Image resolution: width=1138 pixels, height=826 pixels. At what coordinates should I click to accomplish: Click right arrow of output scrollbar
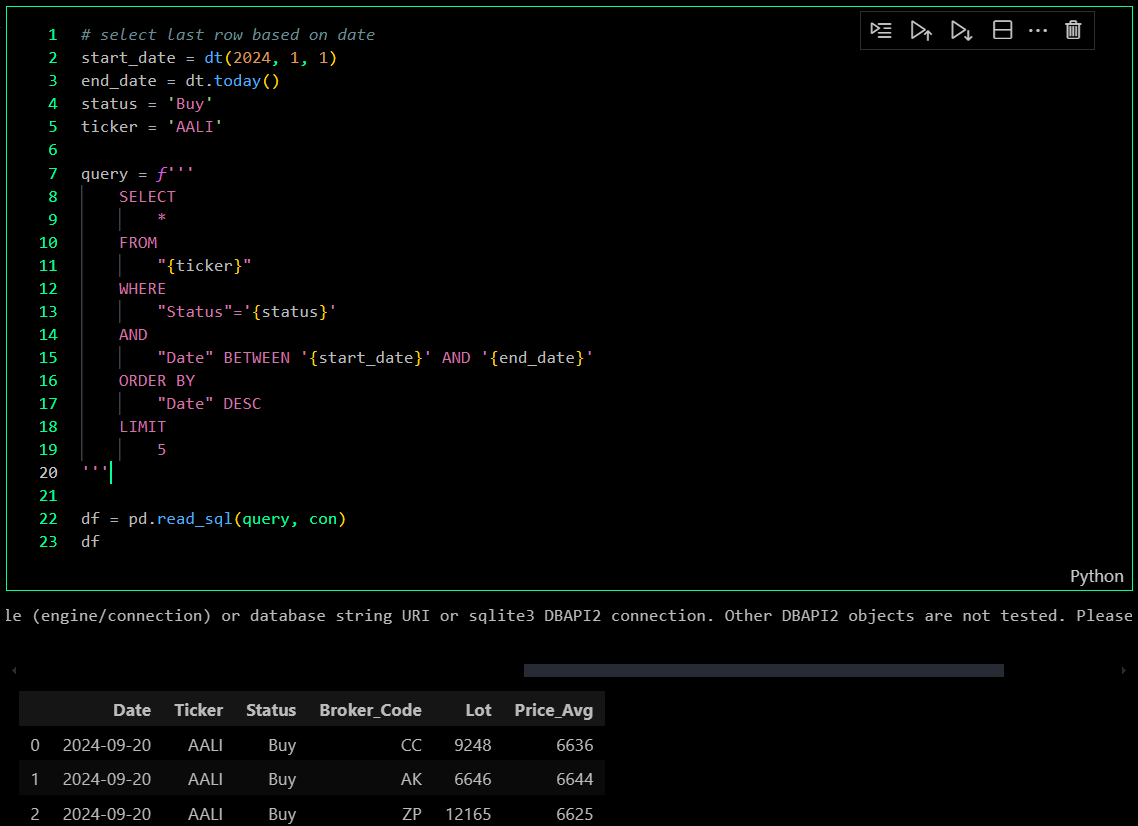[1123, 671]
